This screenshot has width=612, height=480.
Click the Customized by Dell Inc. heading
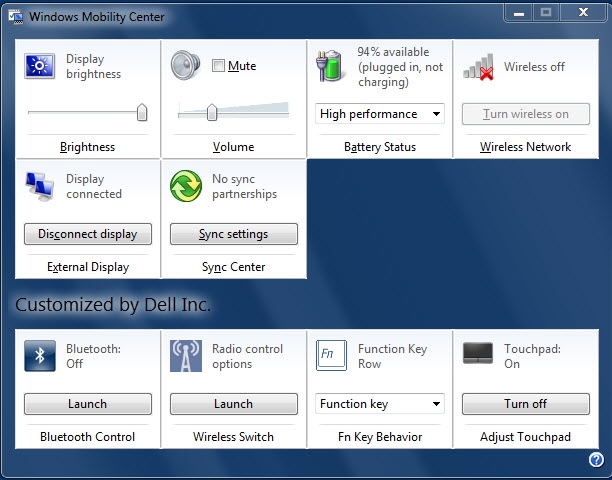(x=113, y=305)
